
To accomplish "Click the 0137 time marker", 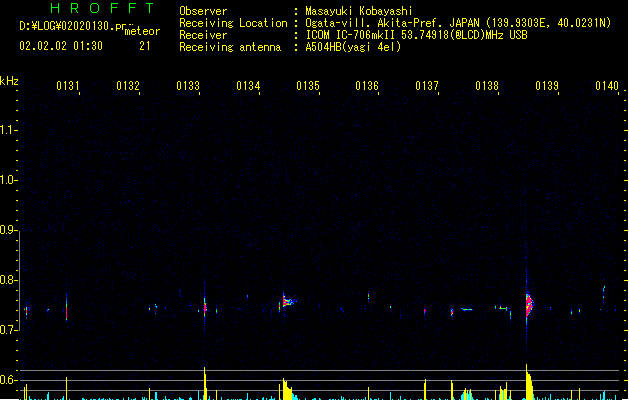I will (427, 86).
